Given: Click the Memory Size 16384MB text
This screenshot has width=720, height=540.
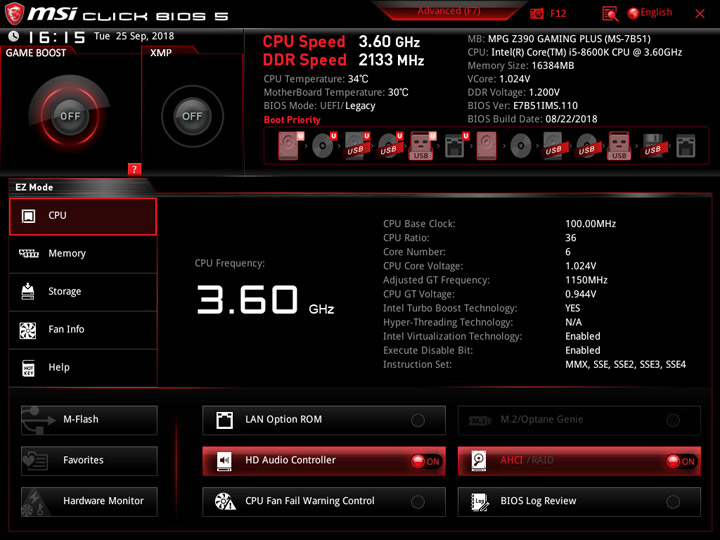Looking at the screenshot, I should pyautogui.click(x=521, y=66).
